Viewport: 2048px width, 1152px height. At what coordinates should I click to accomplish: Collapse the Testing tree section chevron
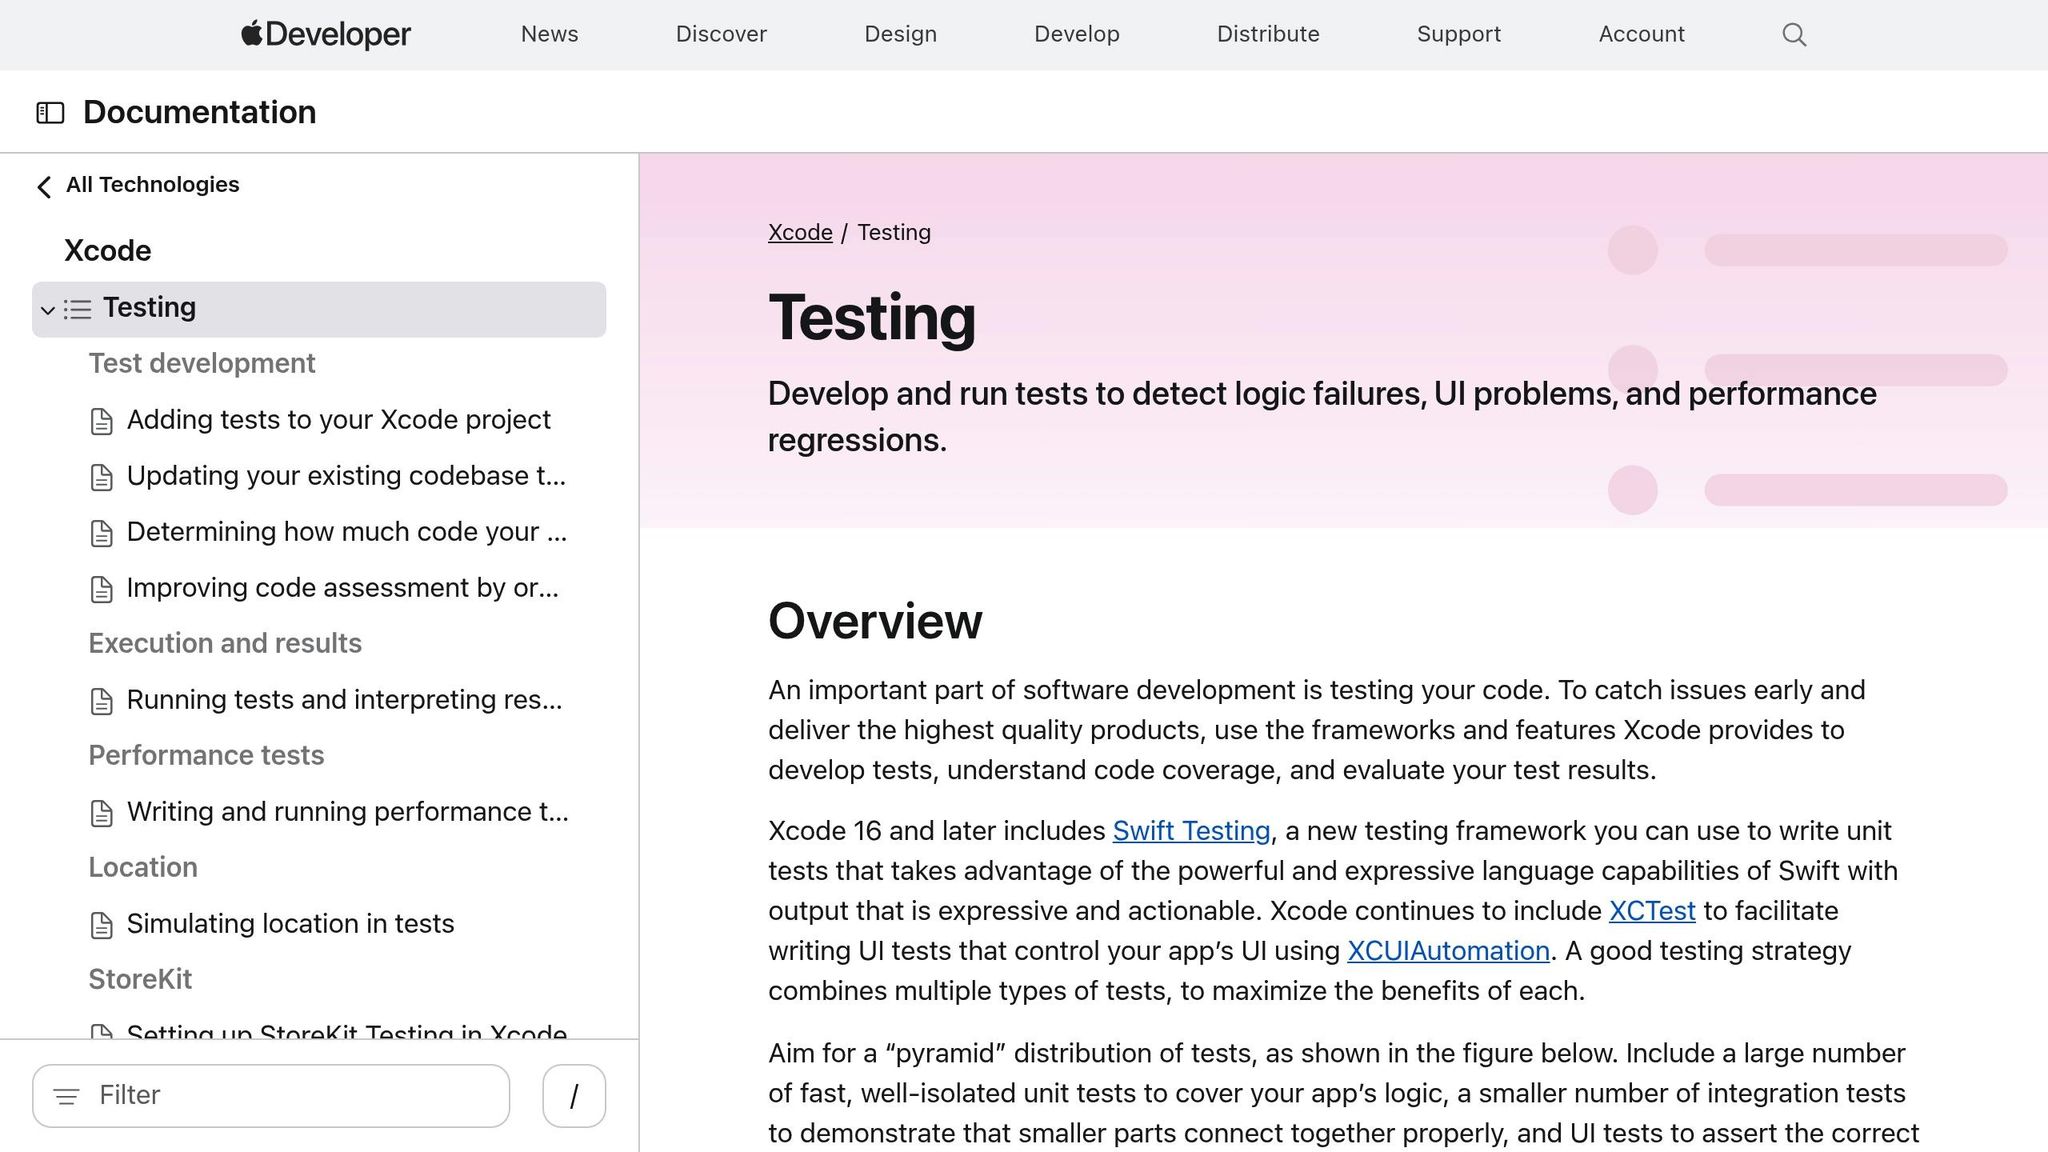[47, 310]
